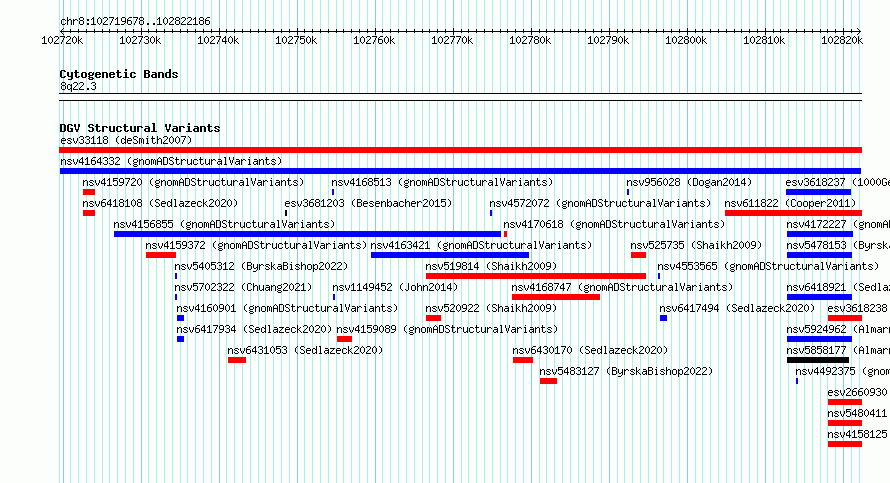Image resolution: width=890 pixels, height=483 pixels.
Task: Select the nsv956028 (Dogan2014) label
Action: click(689, 182)
